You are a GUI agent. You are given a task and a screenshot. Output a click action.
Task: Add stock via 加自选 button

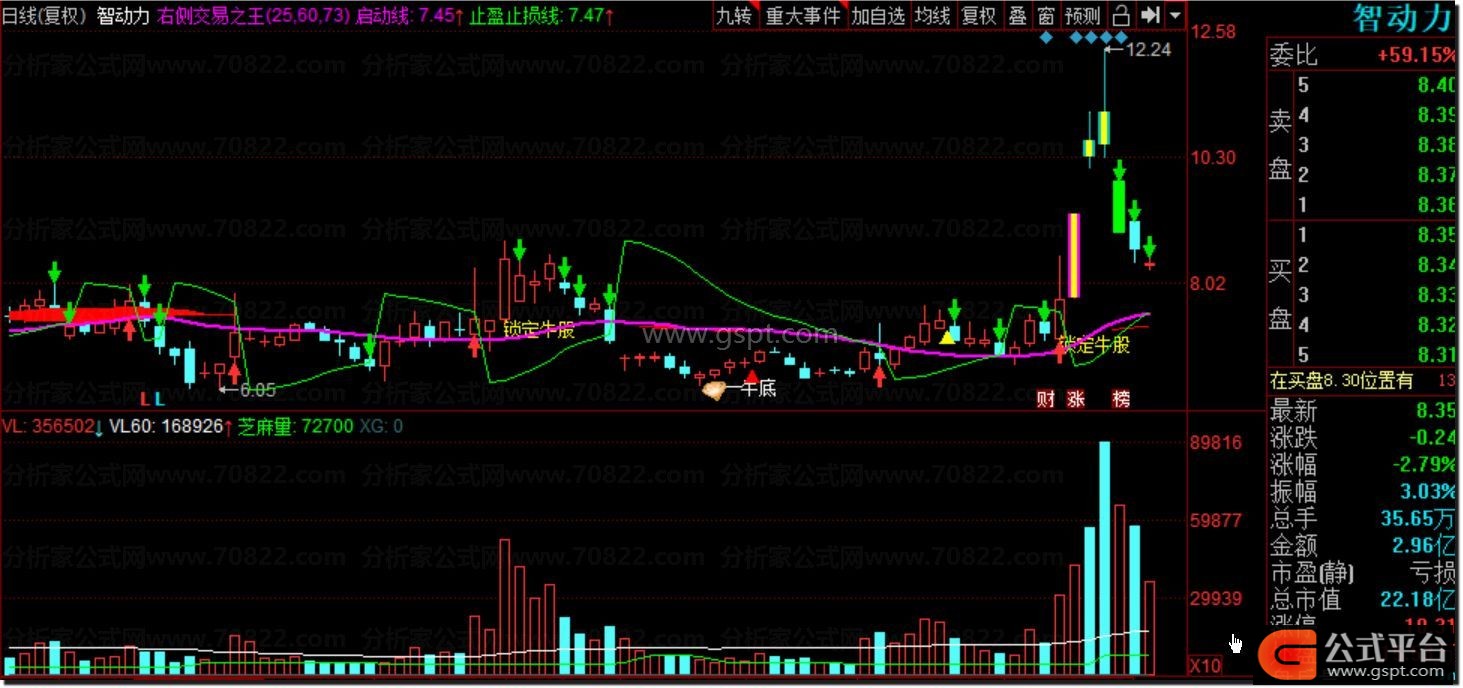coord(878,15)
